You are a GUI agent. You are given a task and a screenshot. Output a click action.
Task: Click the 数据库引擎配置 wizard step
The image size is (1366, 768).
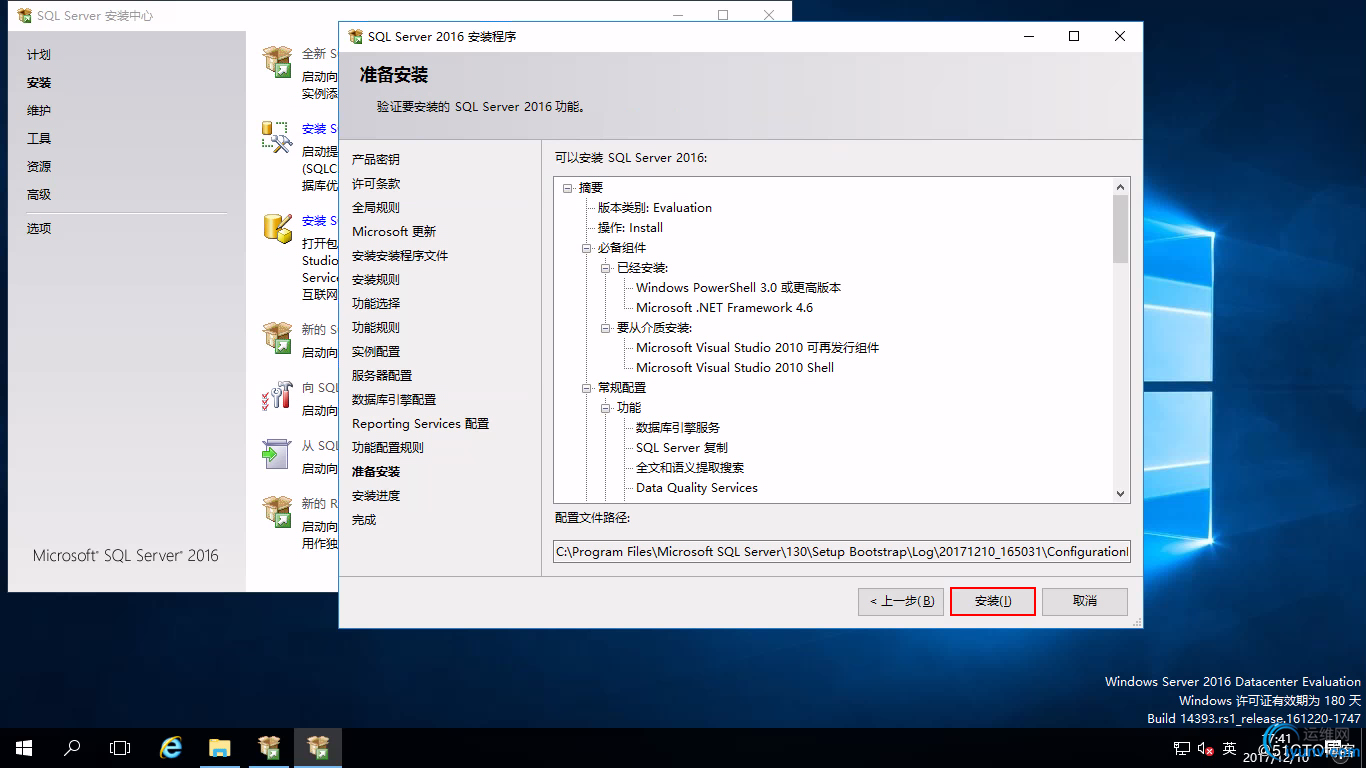pos(394,400)
